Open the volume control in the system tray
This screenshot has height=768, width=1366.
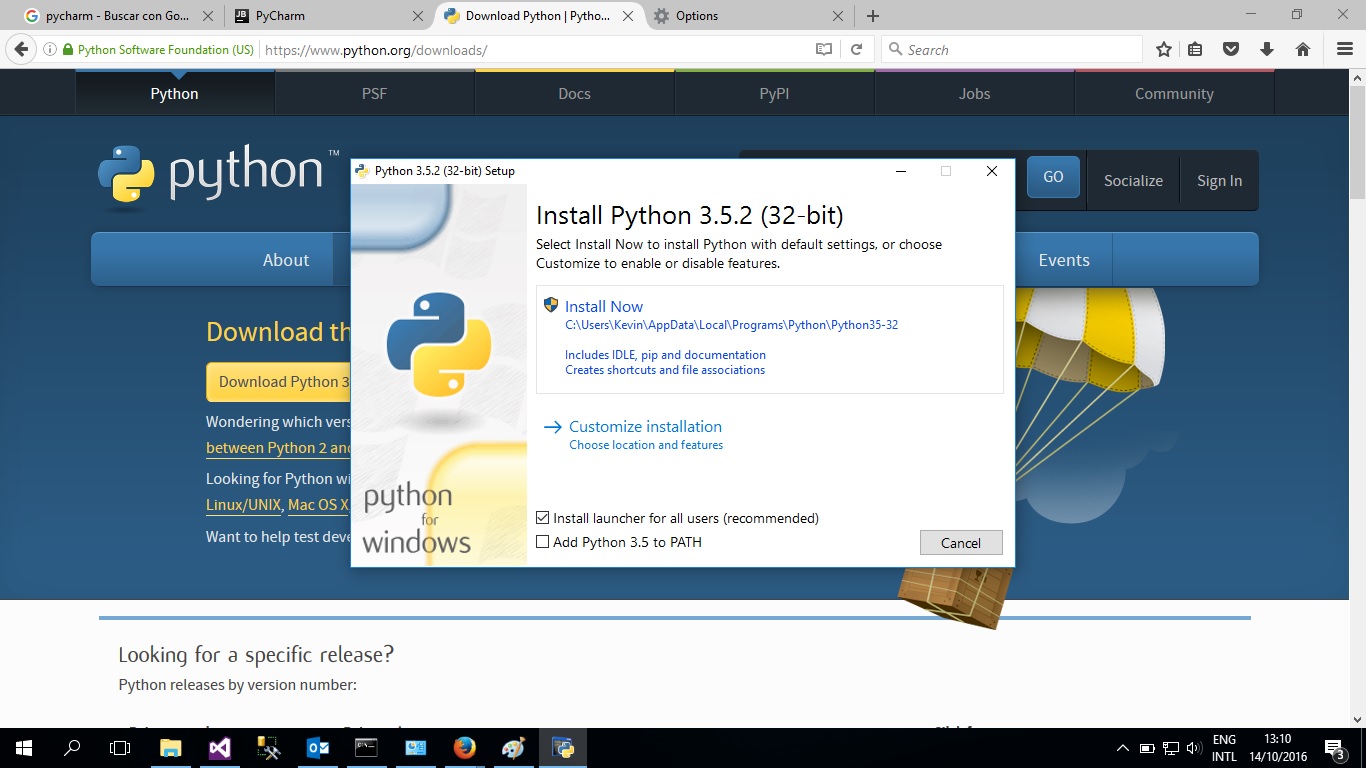tap(1192, 747)
